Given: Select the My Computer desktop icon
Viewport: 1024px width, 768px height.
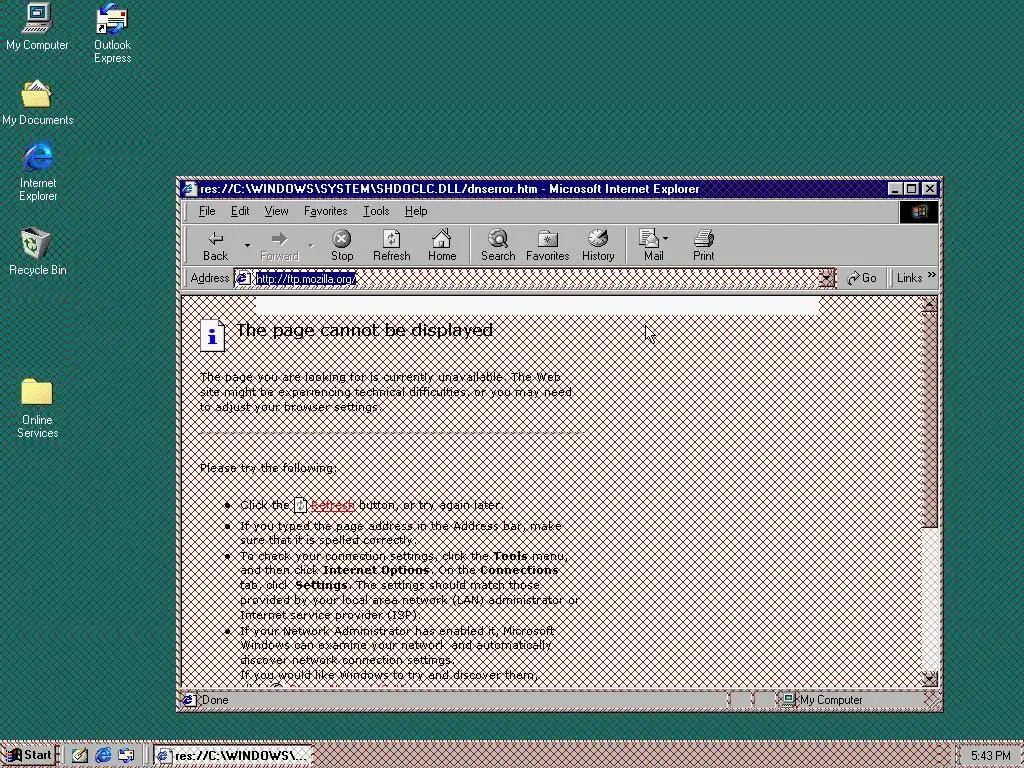Looking at the screenshot, I should (x=37, y=27).
